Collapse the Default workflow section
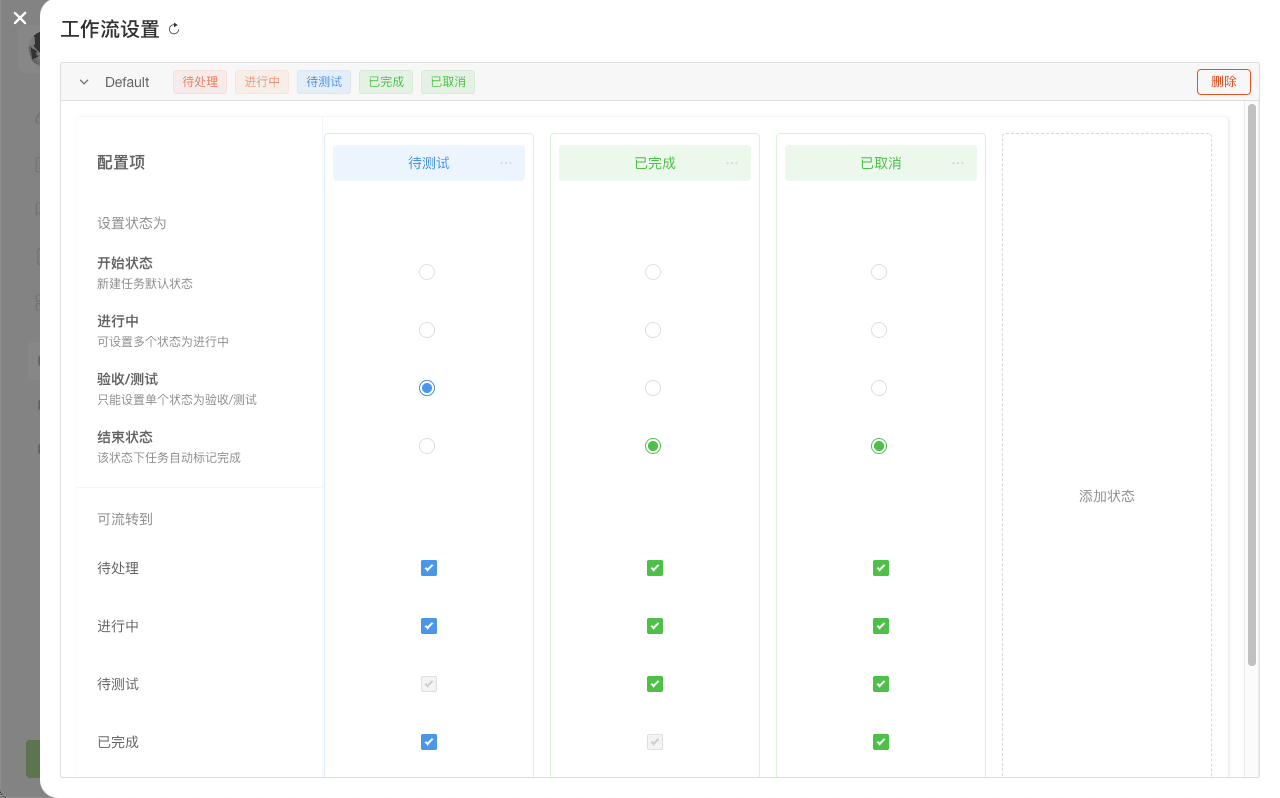This screenshot has height=798, width=1280. (84, 82)
